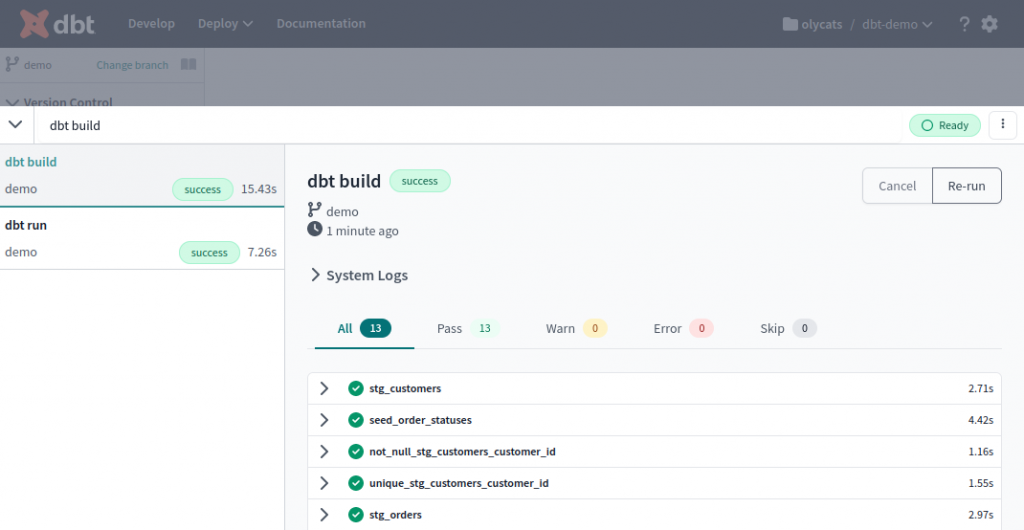The height and width of the screenshot is (530, 1024).
Task: Click the 7.26s duration text
Action: point(262,252)
